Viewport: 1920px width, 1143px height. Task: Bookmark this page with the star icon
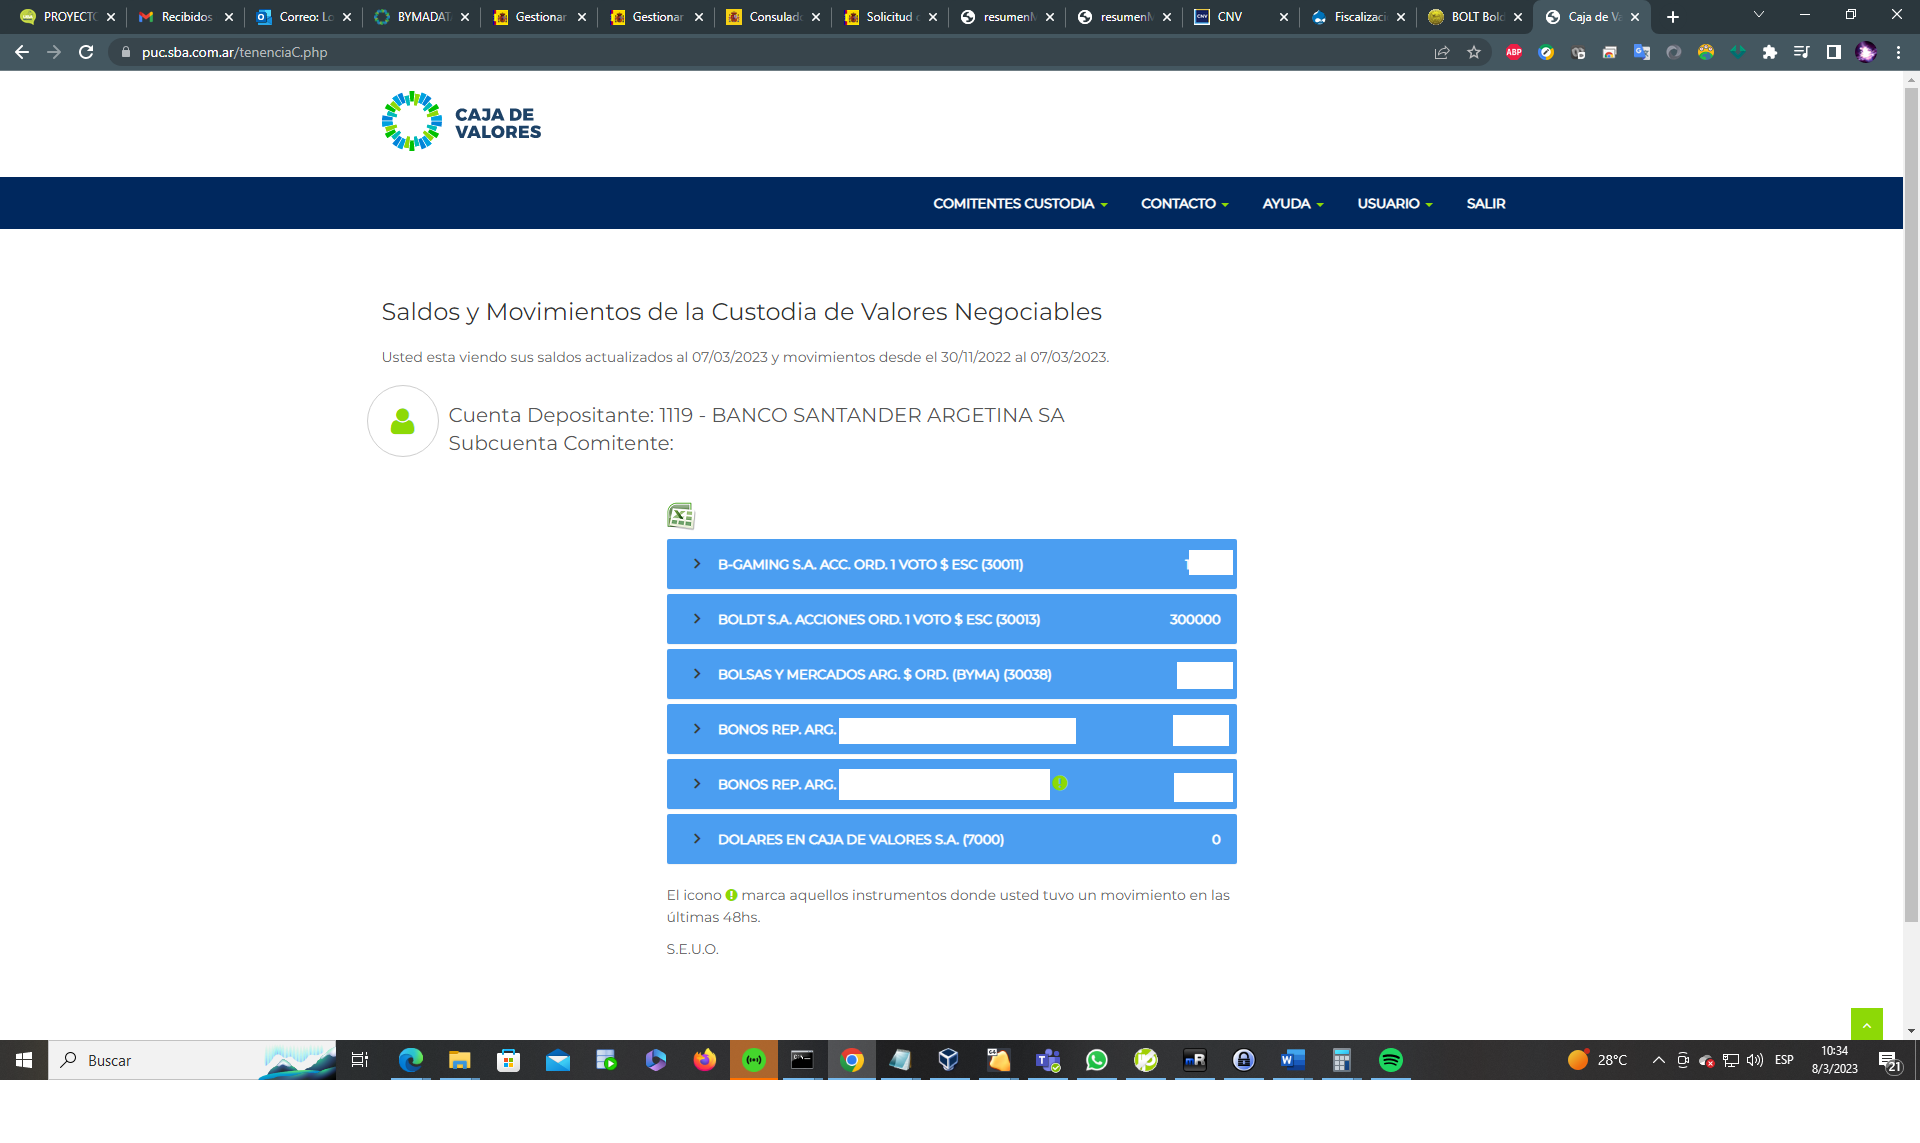1474,52
